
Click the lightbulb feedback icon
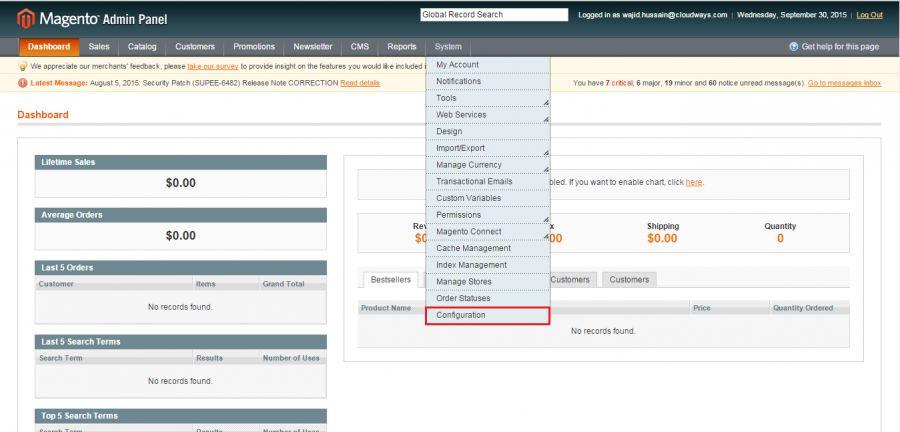pos(23,66)
